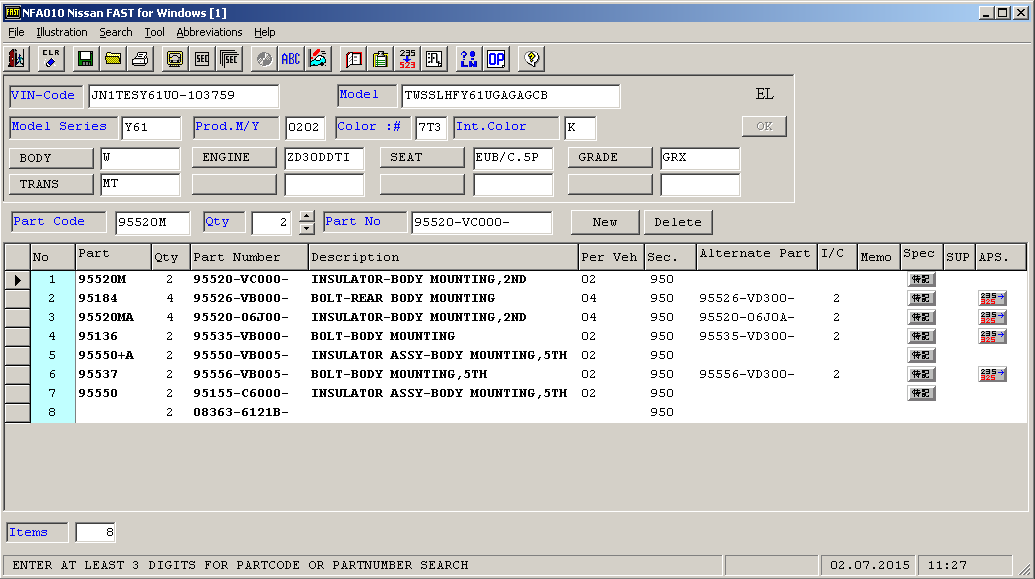The width and height of the screenshot is (1035, 579).
Task: Click APS icon for part 95526-VB000-
Action: (x=992, y=298)
